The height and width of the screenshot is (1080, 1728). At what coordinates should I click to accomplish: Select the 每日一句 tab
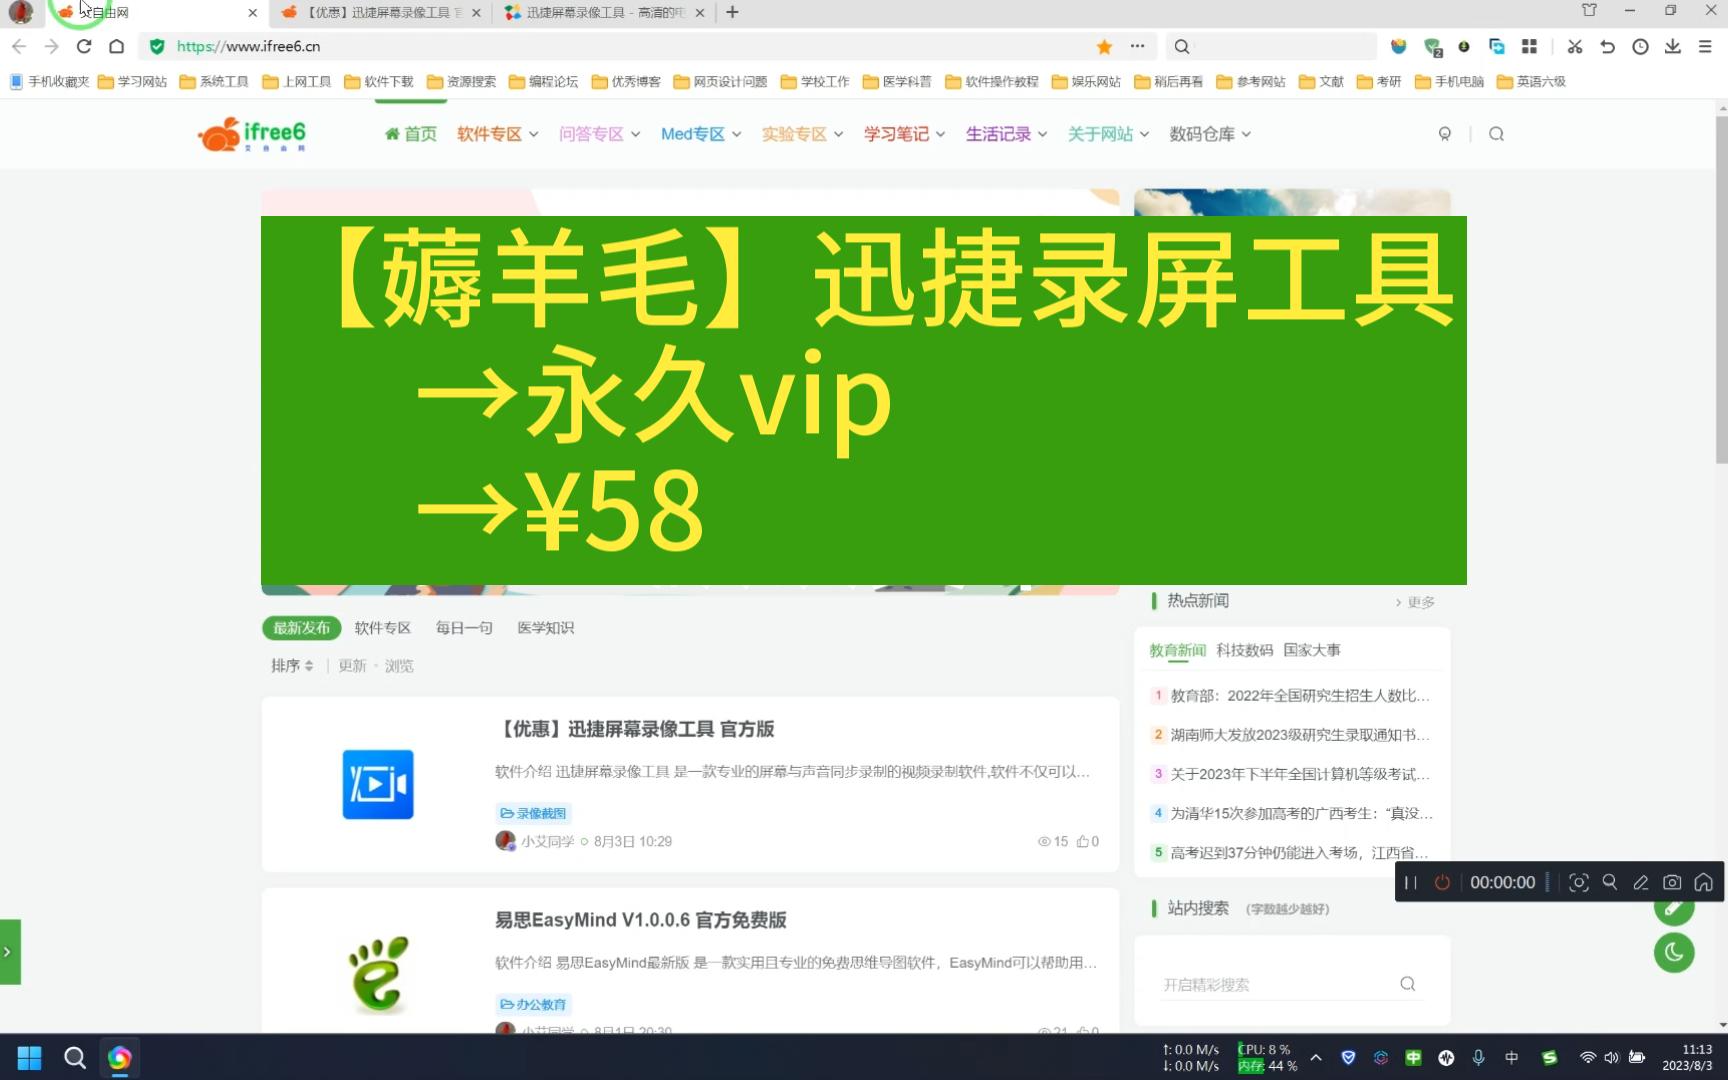[462, 627]
